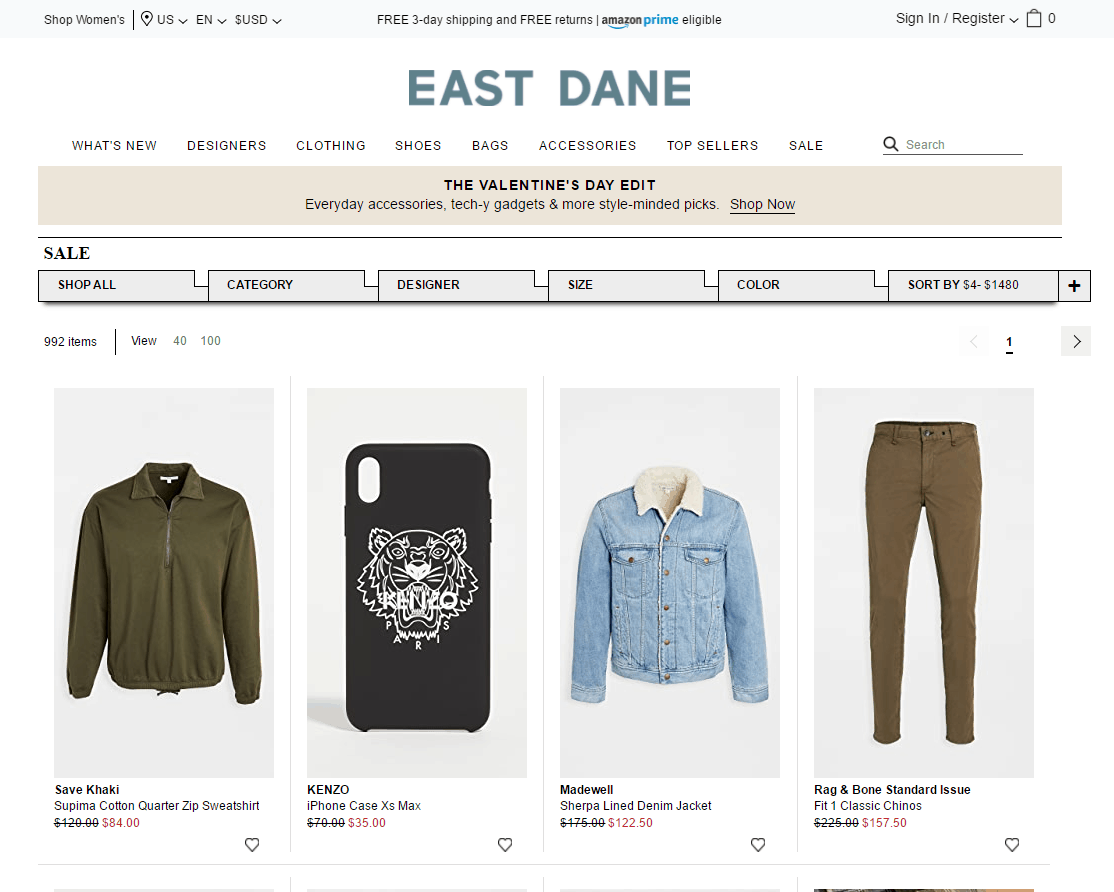Select page number 1

point(1009,342)
